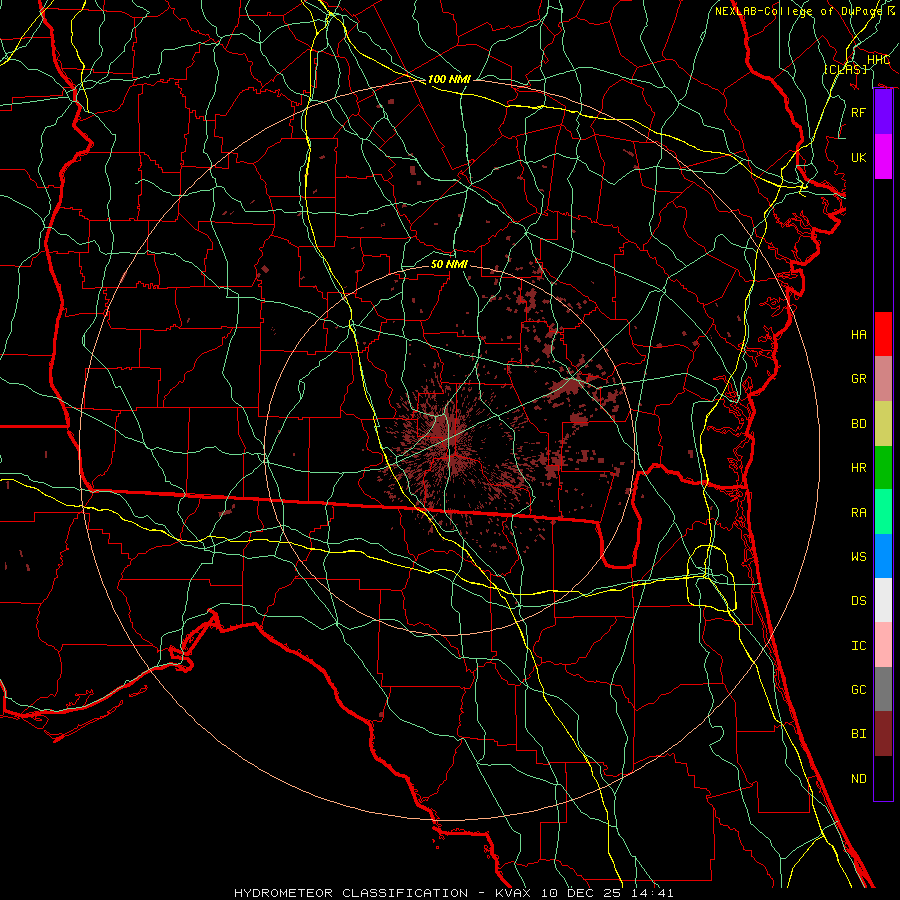Click the 10 DEC 25 date stamp

pyautogui.click(x=580, y=893)
